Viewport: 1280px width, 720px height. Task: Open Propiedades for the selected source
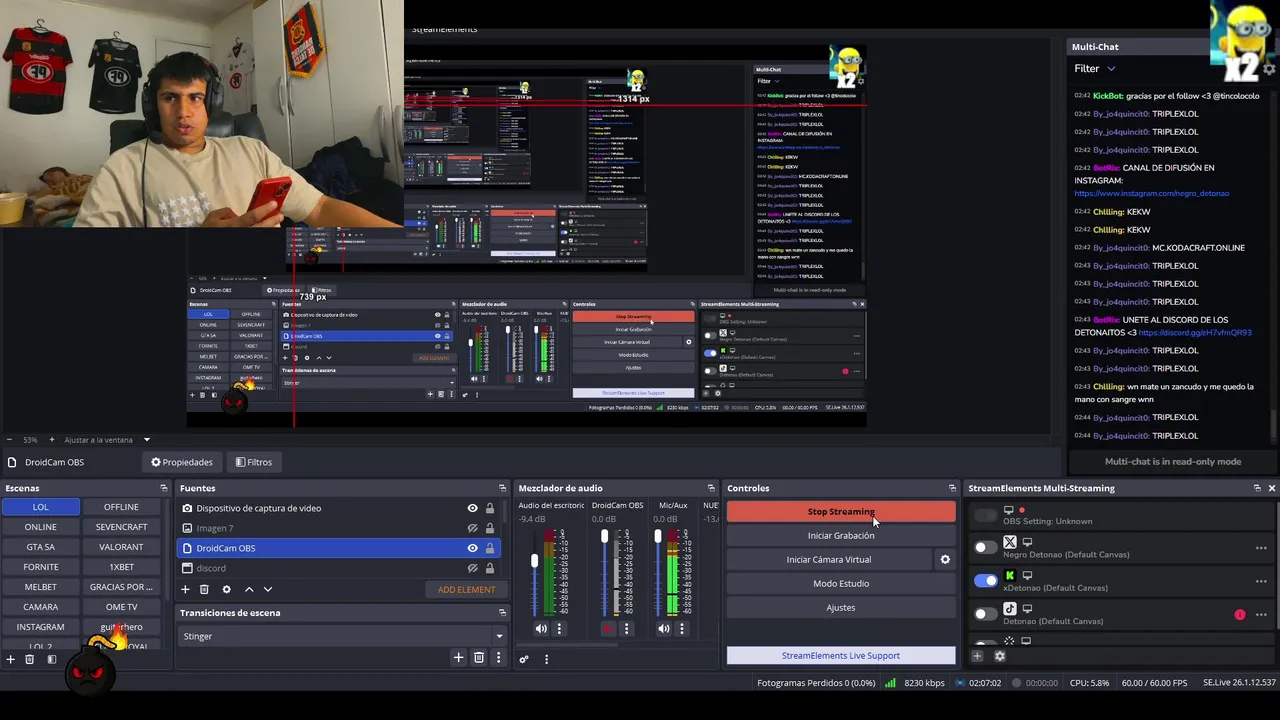click(182, 462)
